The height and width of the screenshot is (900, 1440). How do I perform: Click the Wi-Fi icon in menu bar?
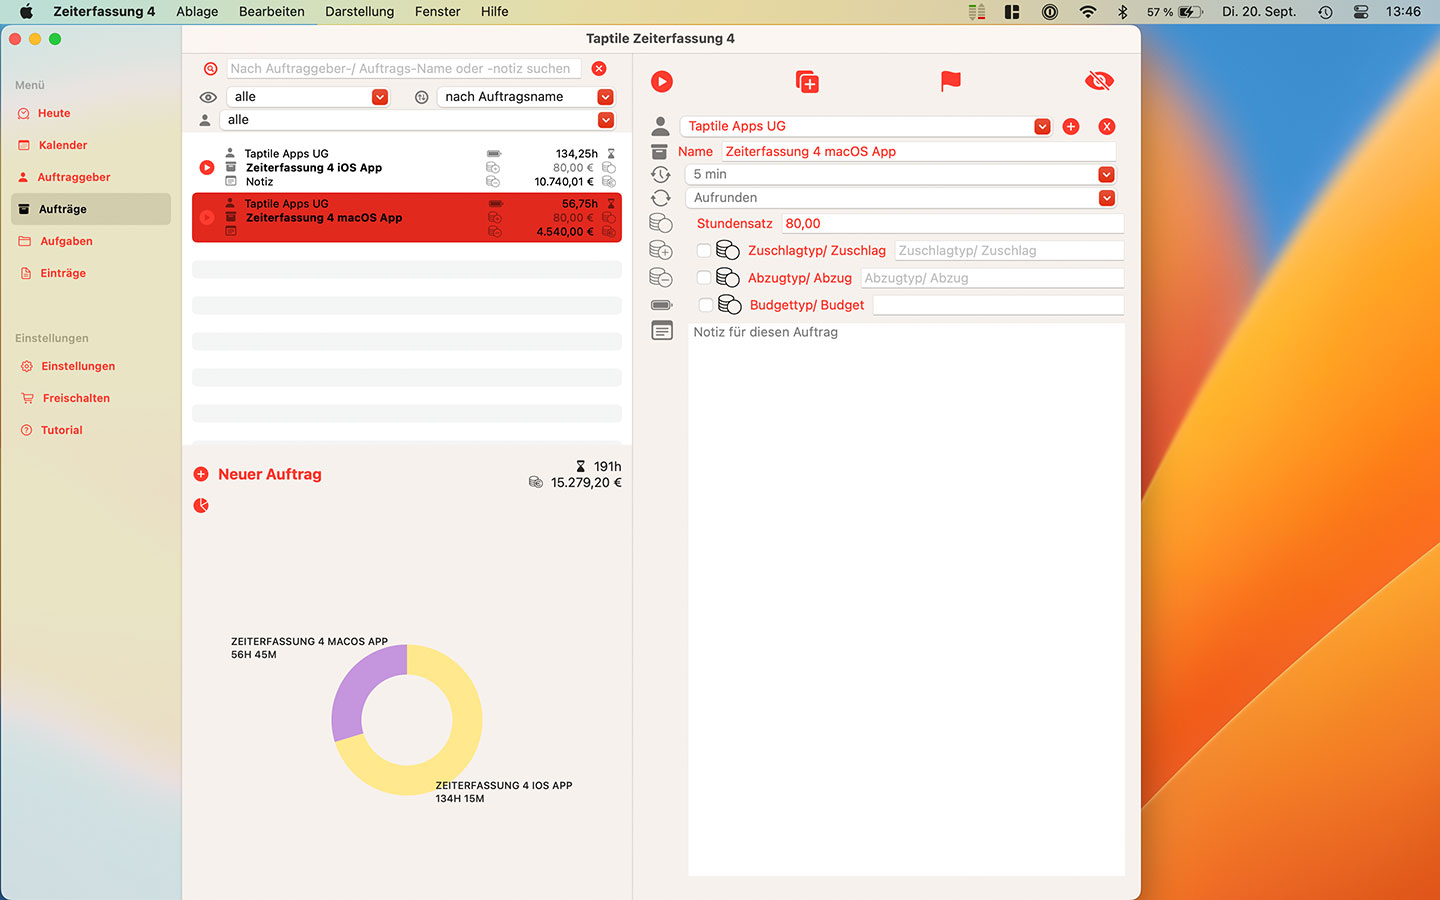(1087, 12)
